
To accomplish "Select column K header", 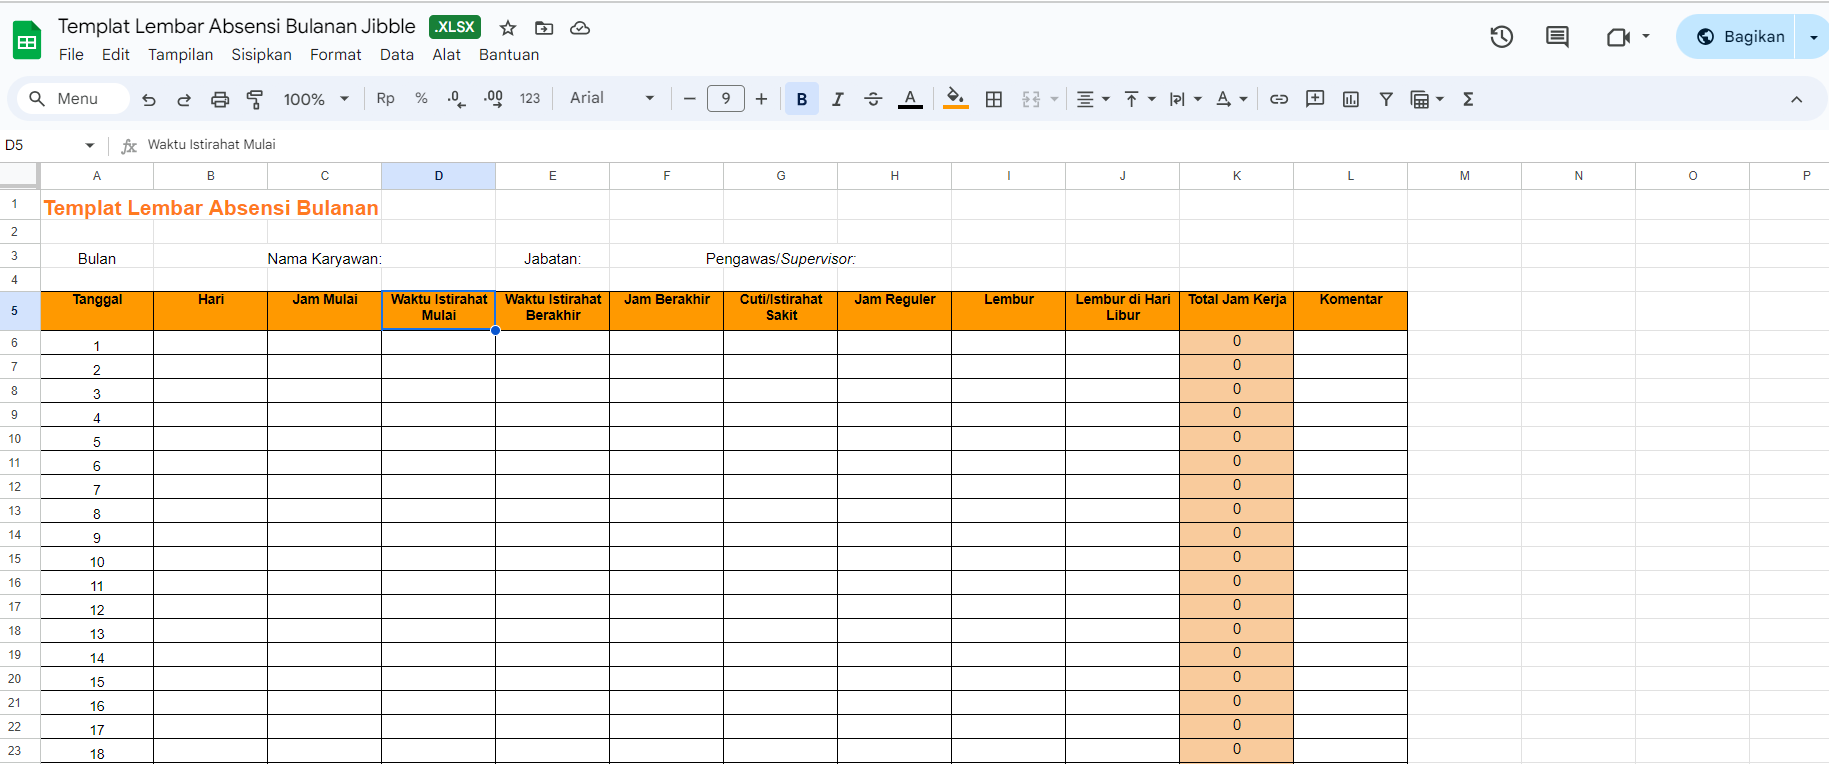I will [1237, 176].
